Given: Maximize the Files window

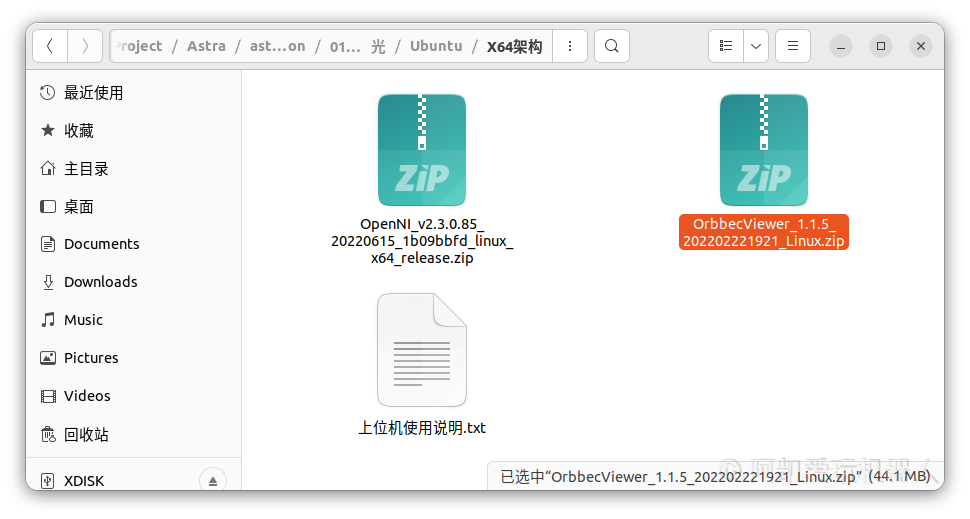Looking at the screenshot, I should click(881, 46).
